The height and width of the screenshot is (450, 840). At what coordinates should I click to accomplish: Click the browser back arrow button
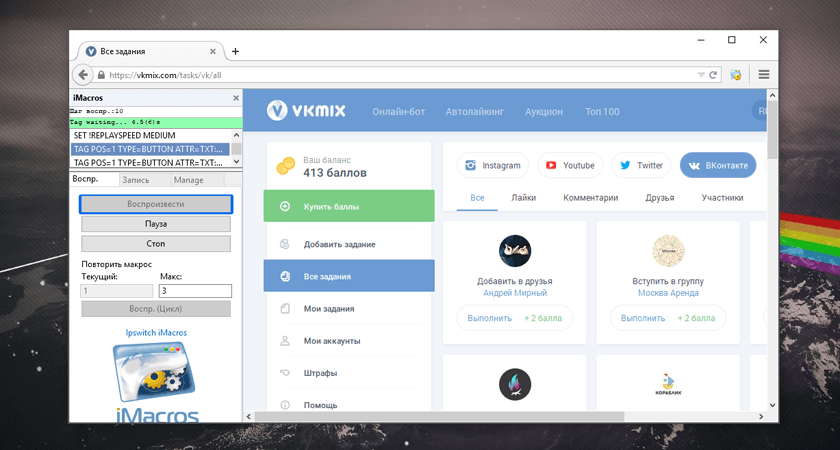(82, 75)
